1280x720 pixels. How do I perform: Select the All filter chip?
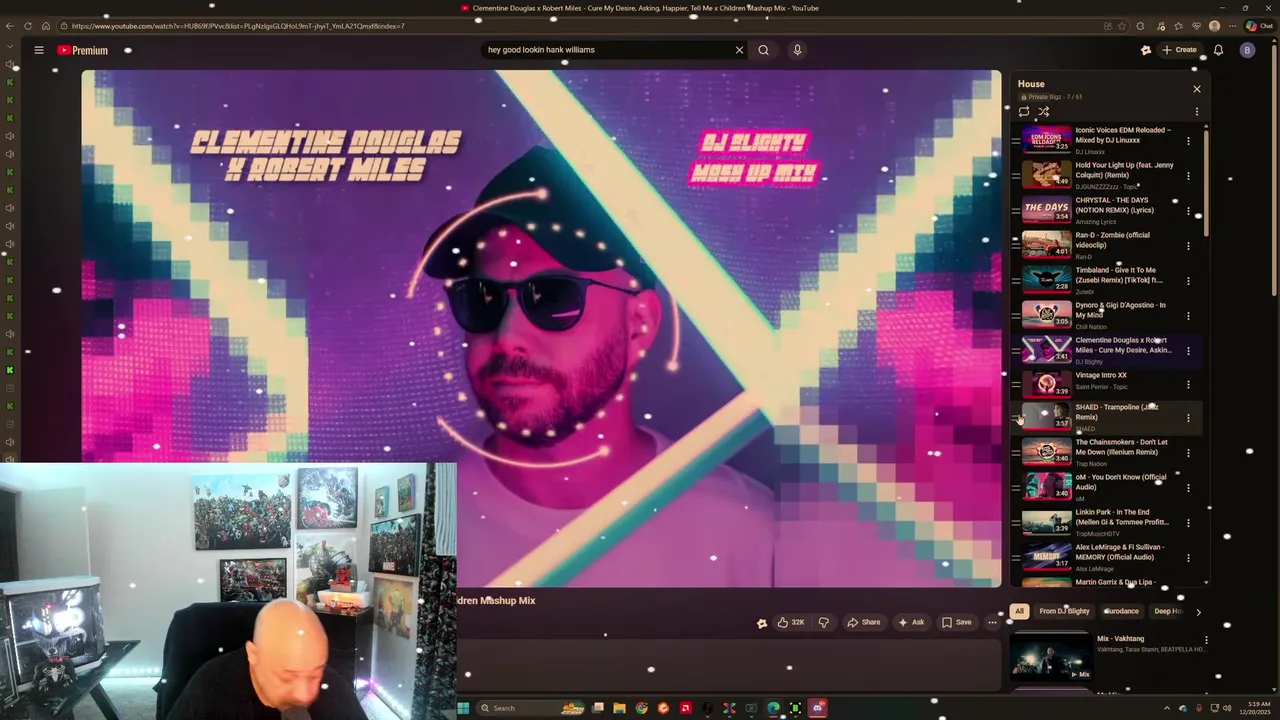pyautogui.click(x=1019, y=611)
